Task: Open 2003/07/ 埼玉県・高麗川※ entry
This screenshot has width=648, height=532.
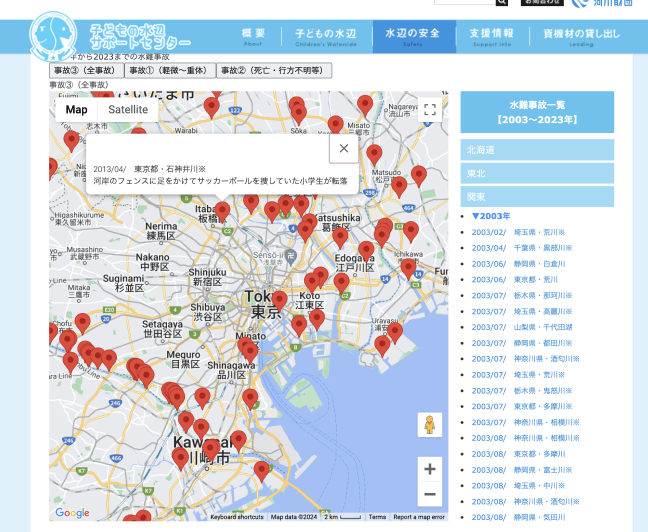Action: 522,311
